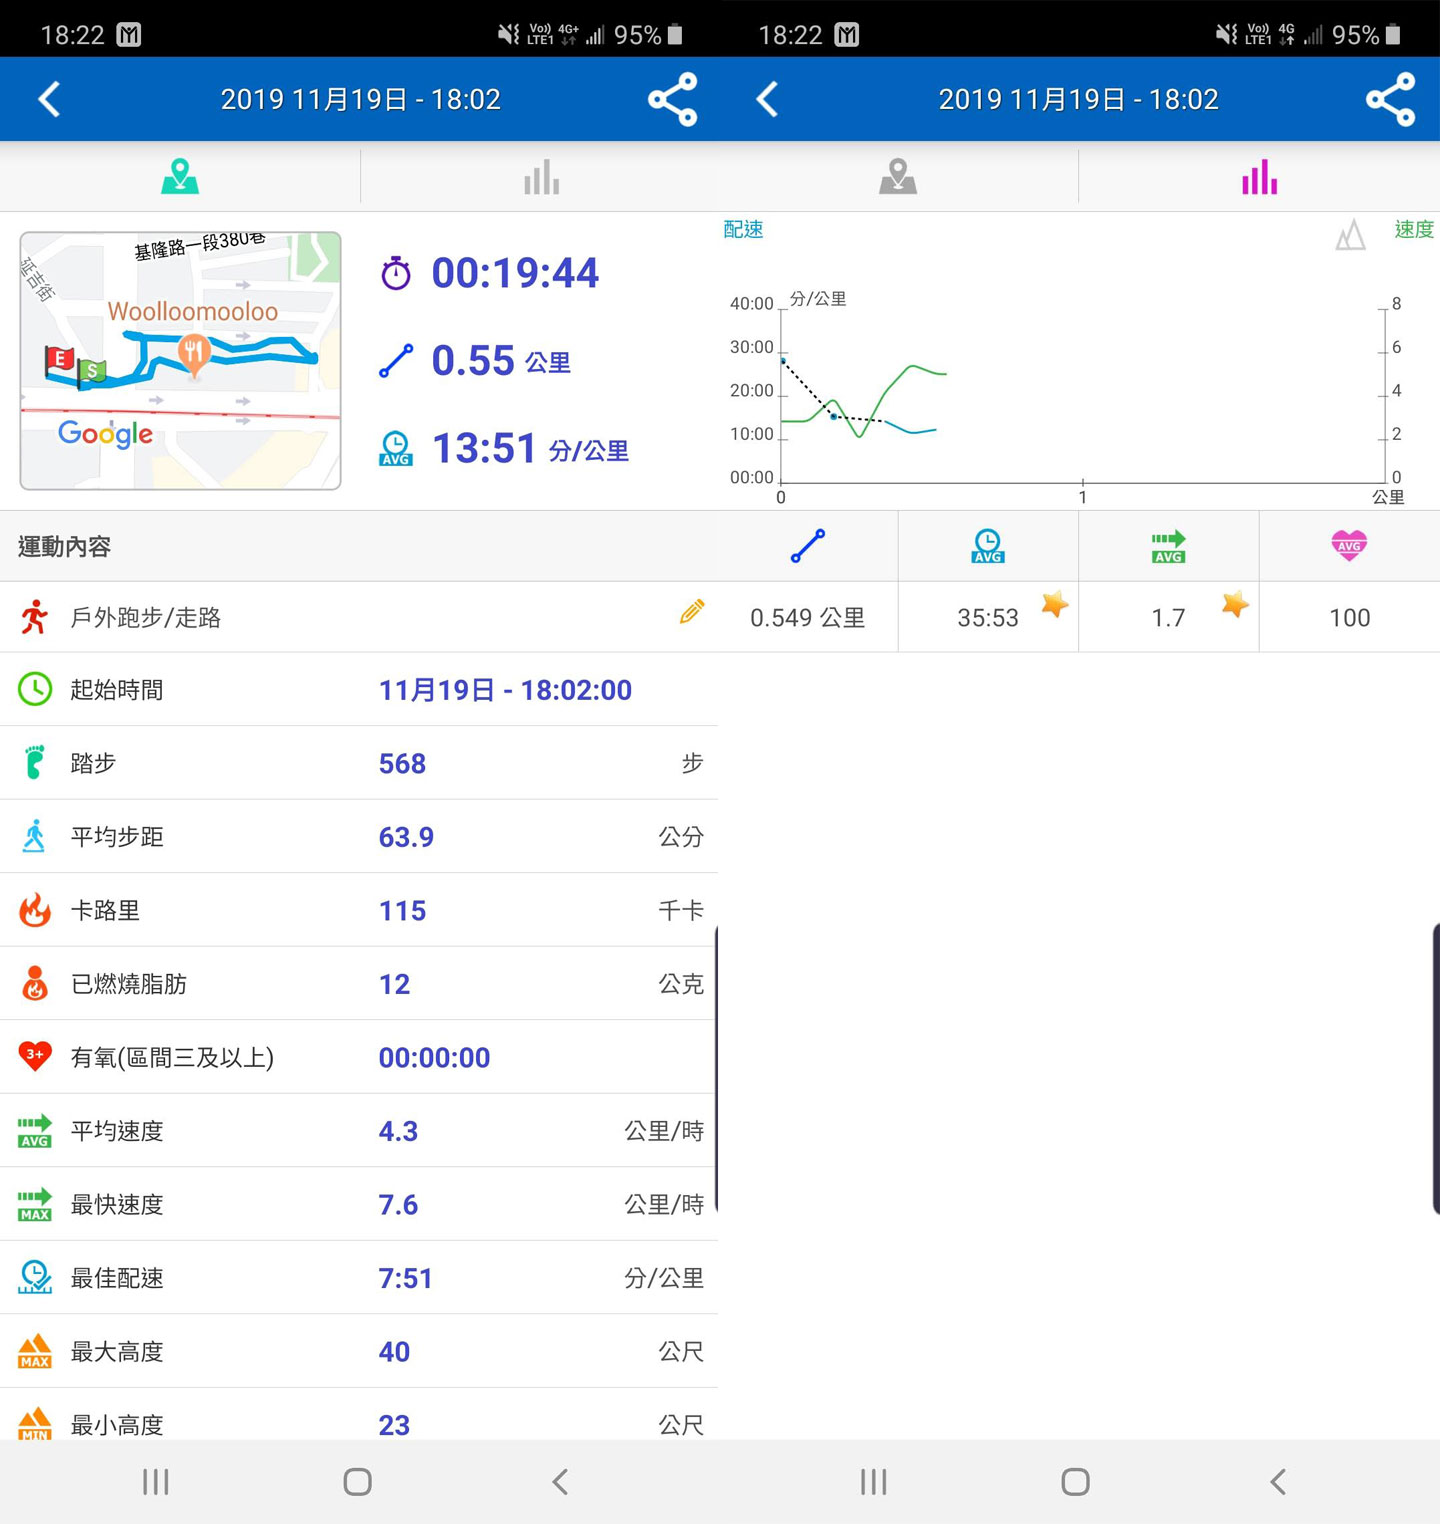Tap the star next to 1.7
The width and height of the screenshot is (1440, 1524).
(x=1235, y=604)
